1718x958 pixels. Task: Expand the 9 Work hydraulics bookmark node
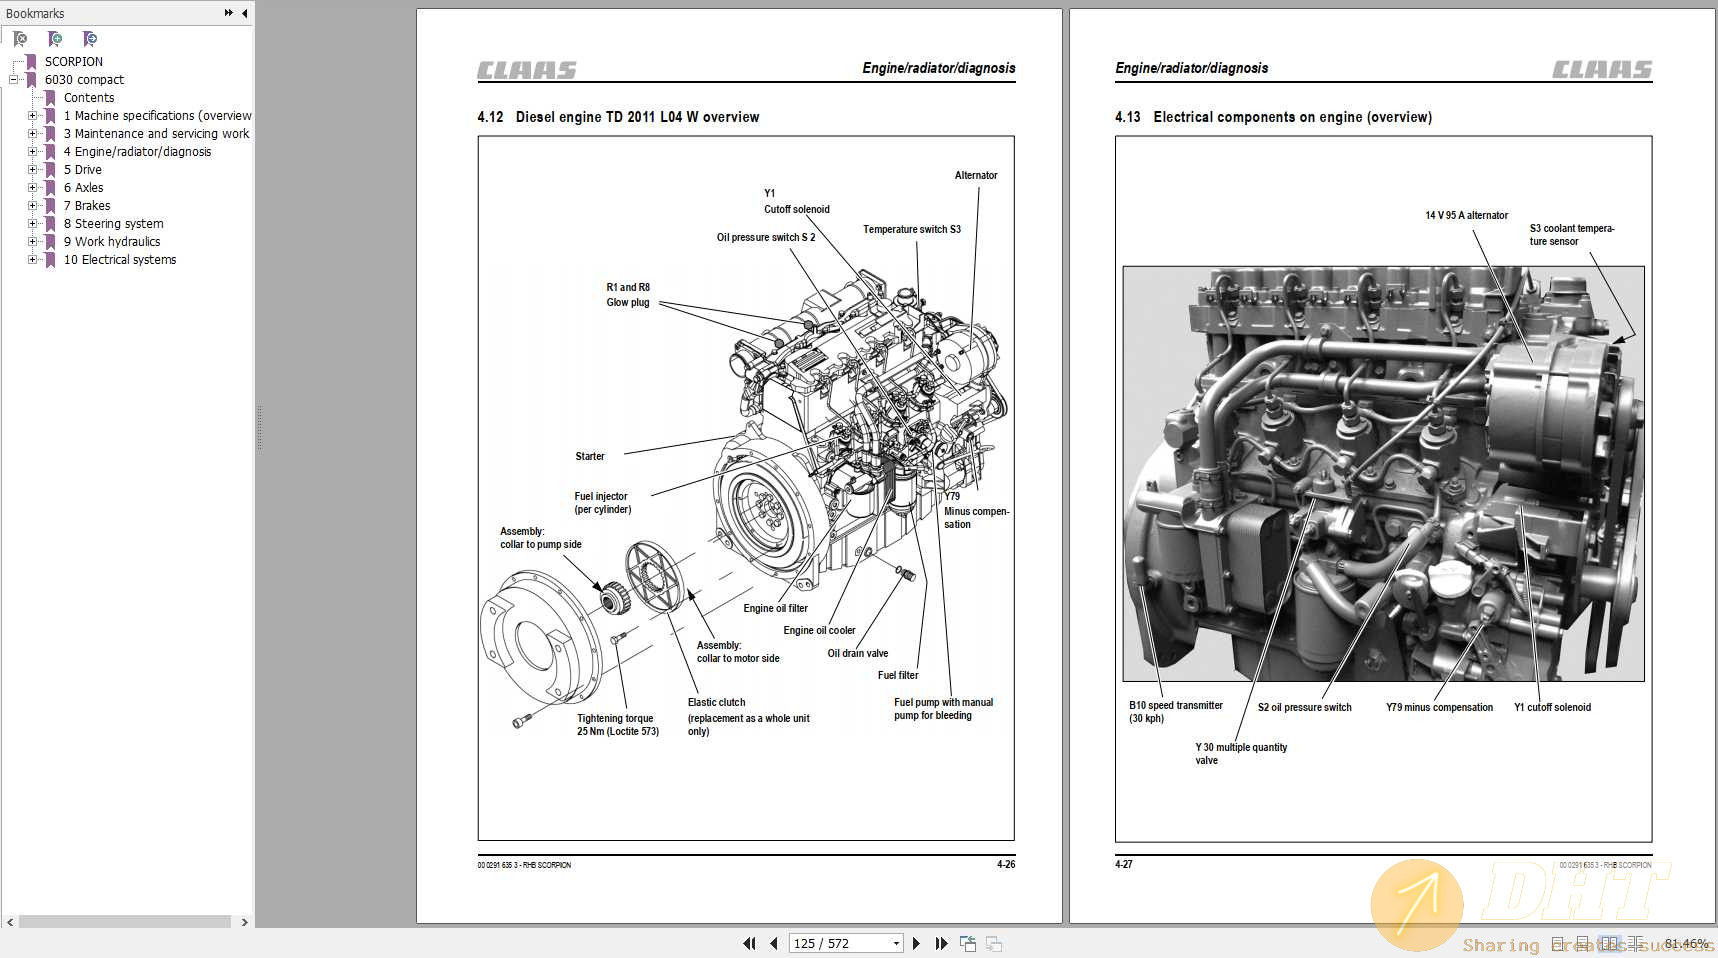[x=32, y=242]
